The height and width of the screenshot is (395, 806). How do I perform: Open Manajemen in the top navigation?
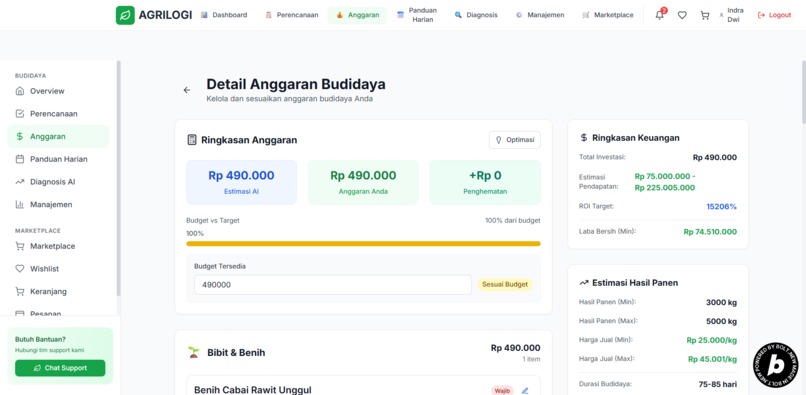coord(540,15)
